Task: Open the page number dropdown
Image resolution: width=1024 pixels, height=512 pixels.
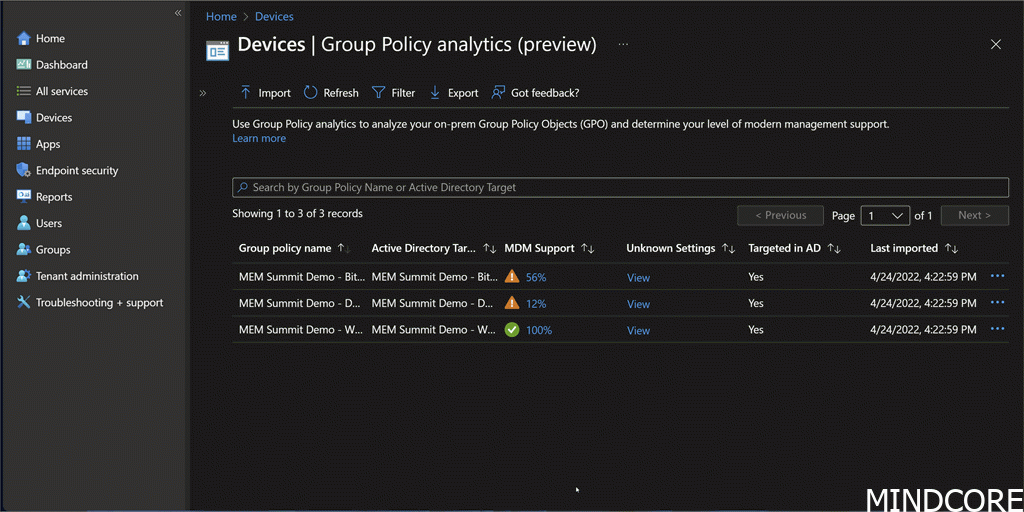Action: (x=885, y=215)
